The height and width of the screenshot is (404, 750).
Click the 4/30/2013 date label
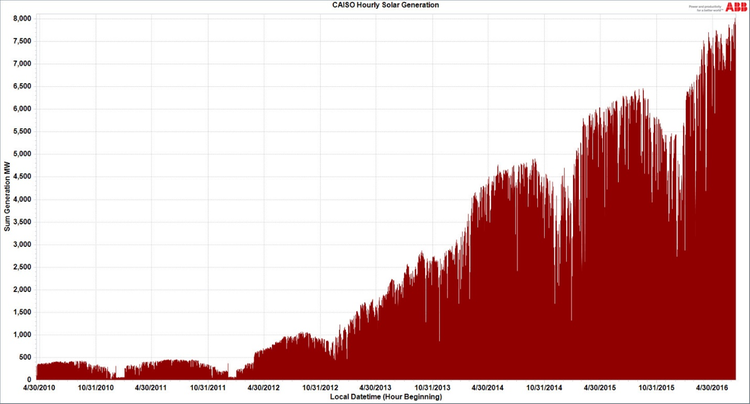(x=375, y=388)
